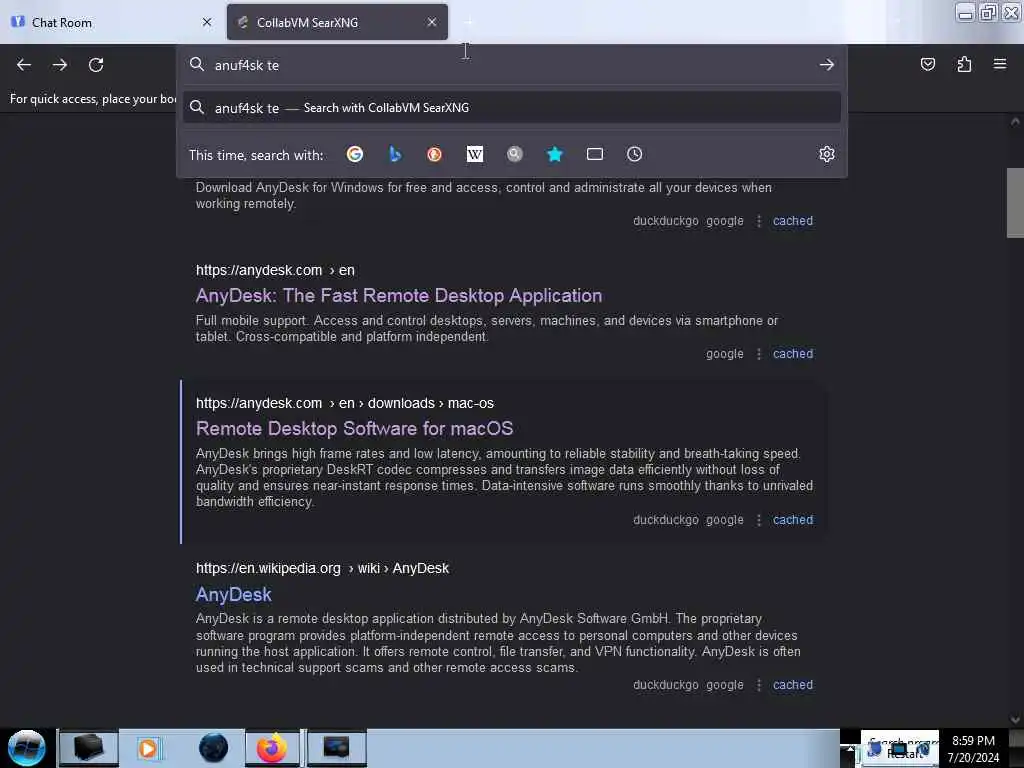Expand options dots of Download AnyDesk result
Viewport: 1024px width, 768px height.
coord(758,221)
